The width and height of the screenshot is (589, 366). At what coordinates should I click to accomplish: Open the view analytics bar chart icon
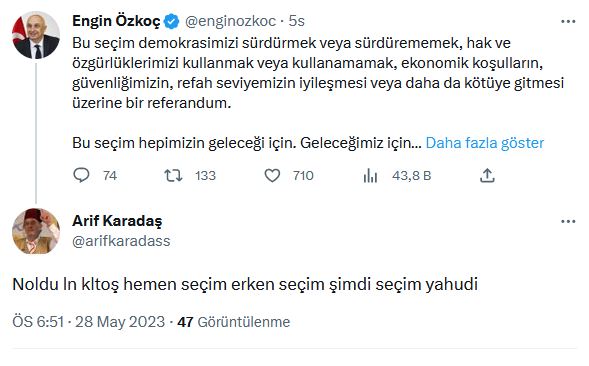370,175
